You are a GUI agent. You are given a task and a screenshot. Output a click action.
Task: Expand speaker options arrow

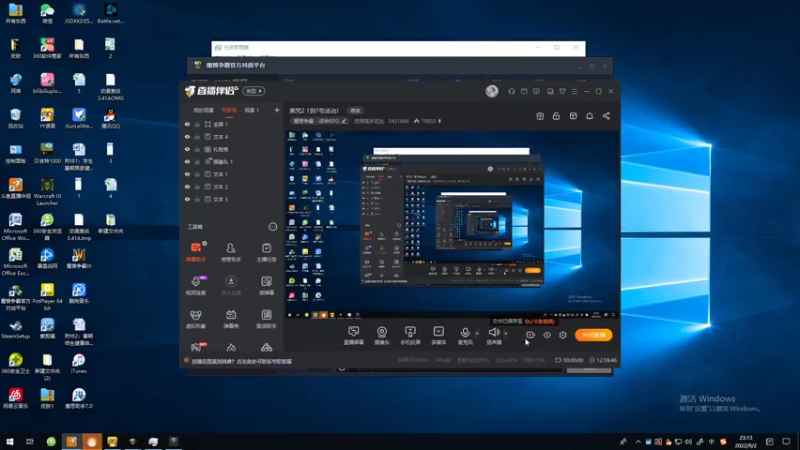click(x=506, y=333)
